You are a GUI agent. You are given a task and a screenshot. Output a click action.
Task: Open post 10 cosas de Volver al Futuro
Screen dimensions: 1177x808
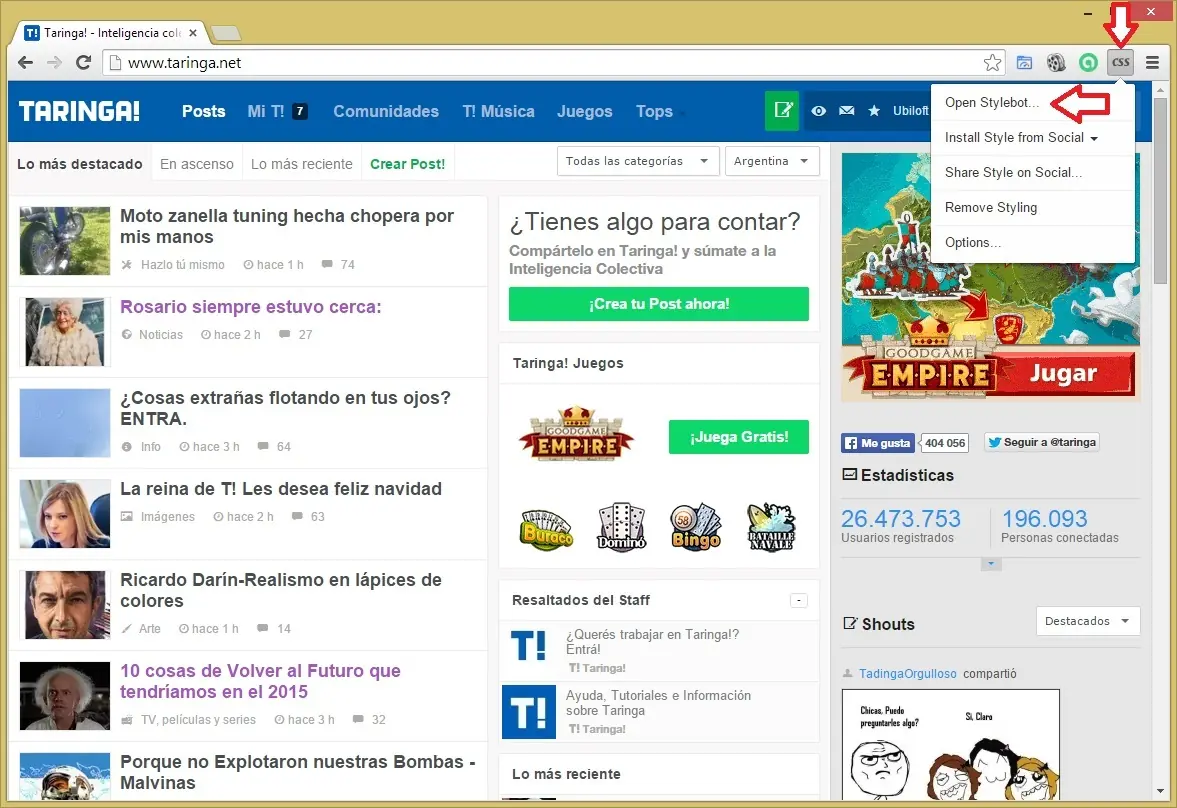coord(260,681)
